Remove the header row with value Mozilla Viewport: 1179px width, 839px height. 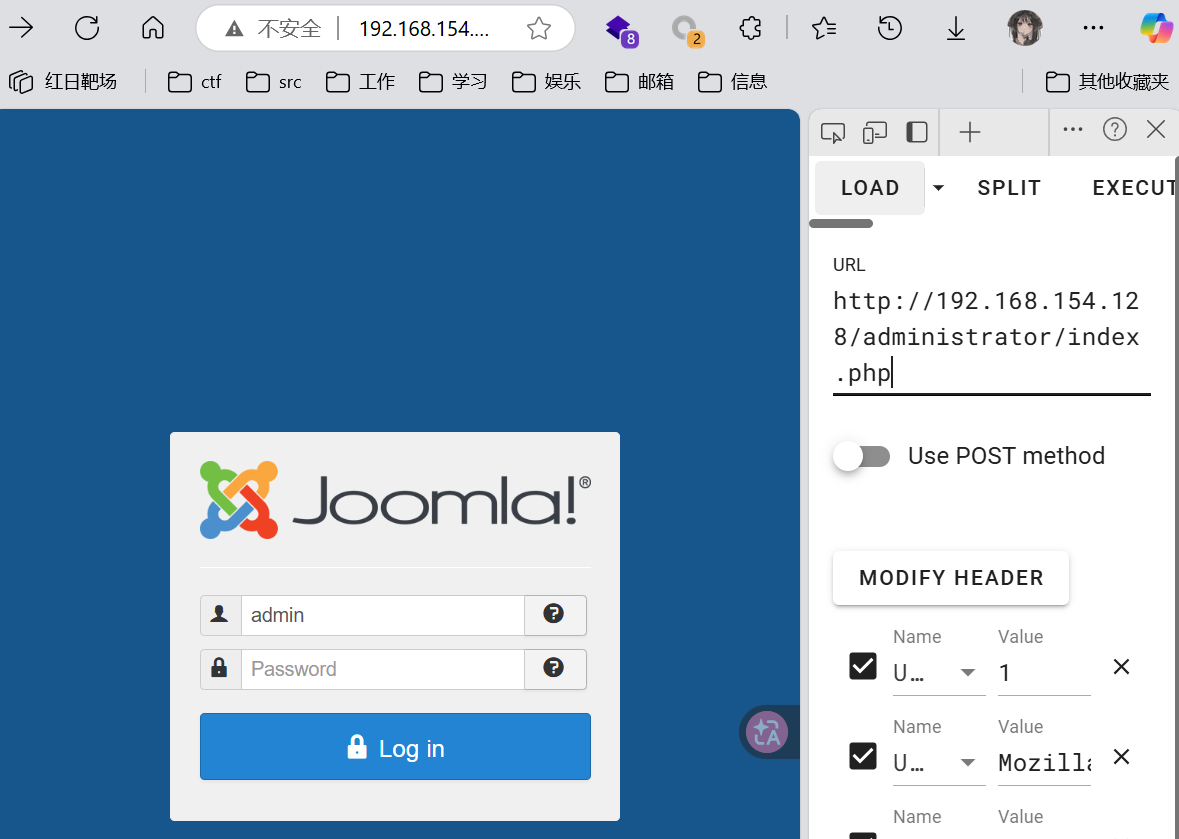(1121, 756)
